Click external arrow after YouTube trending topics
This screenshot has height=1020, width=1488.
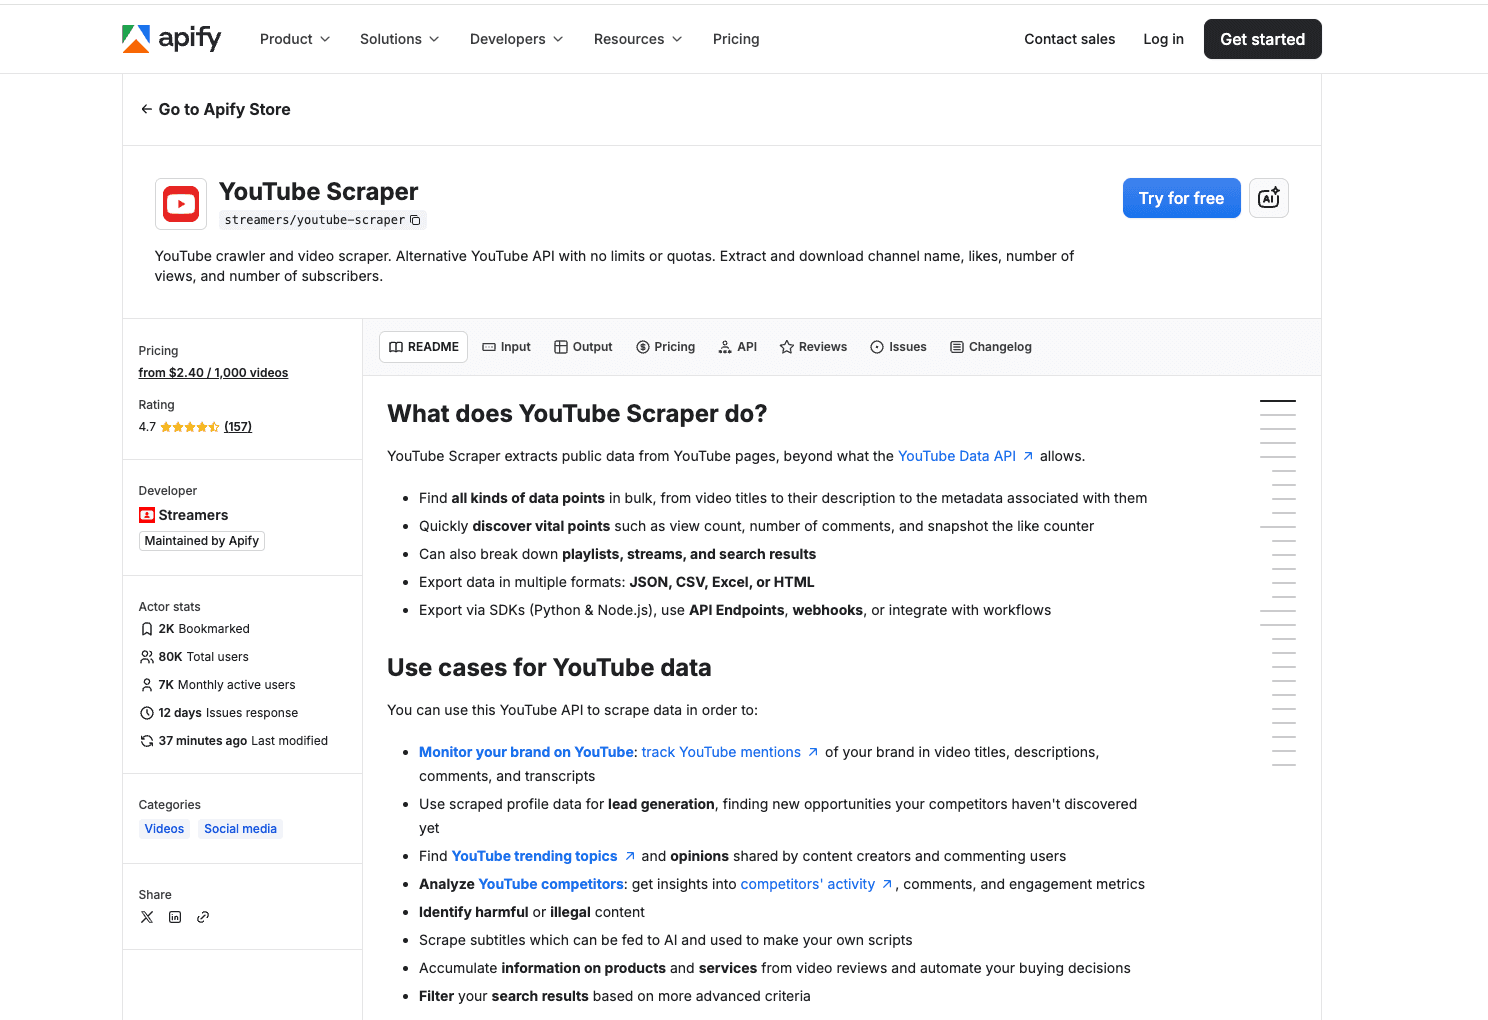[630, 856]
